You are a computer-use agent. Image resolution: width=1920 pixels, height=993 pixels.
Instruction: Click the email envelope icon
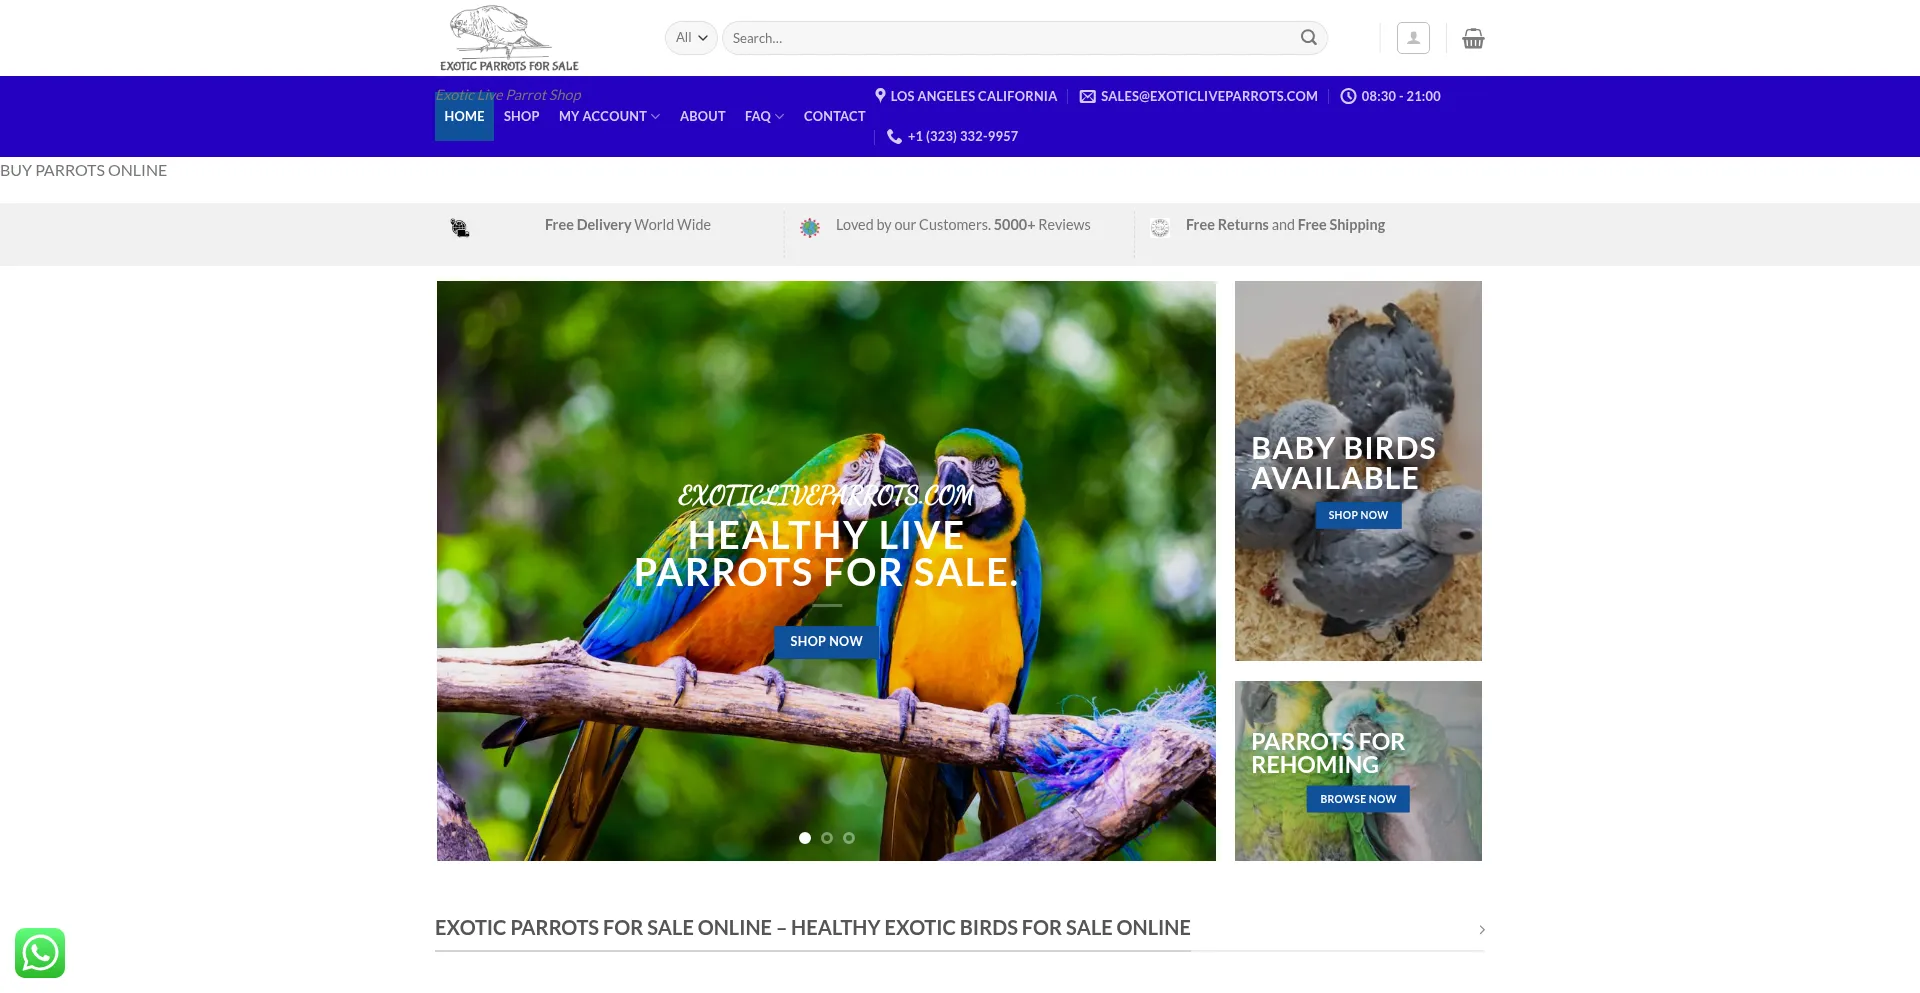tap(1087, 96)
